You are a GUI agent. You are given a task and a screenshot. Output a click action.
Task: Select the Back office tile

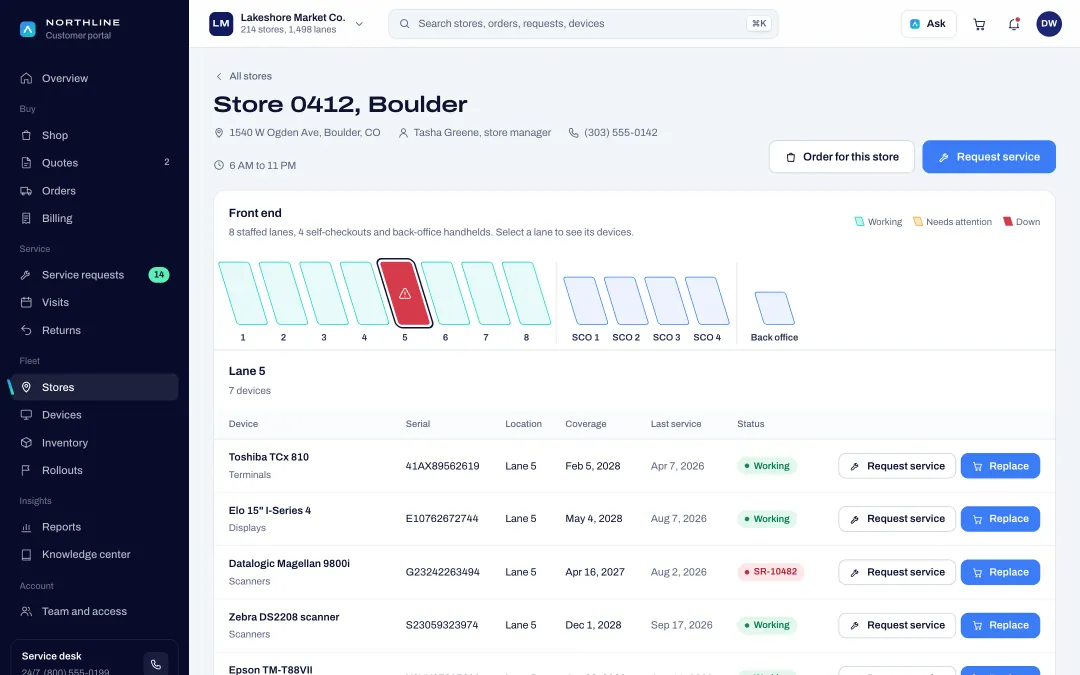775,308
